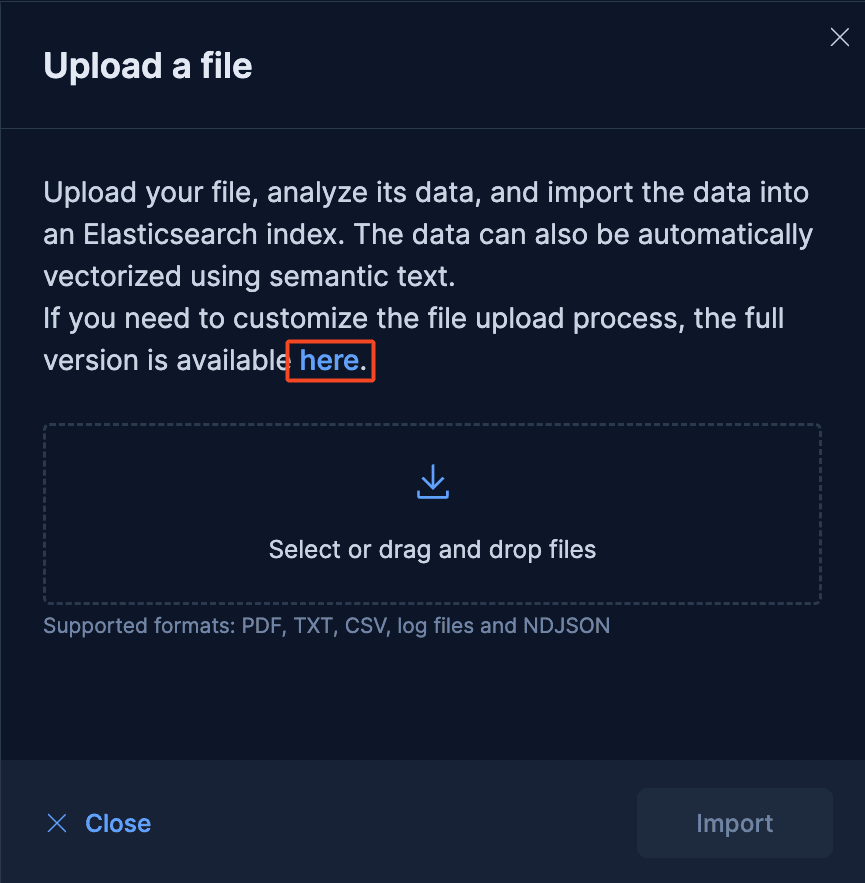The image size is (865, 883).
Task: Click the upload arrow icon in the drop zone
Action: tap(432, 482)
